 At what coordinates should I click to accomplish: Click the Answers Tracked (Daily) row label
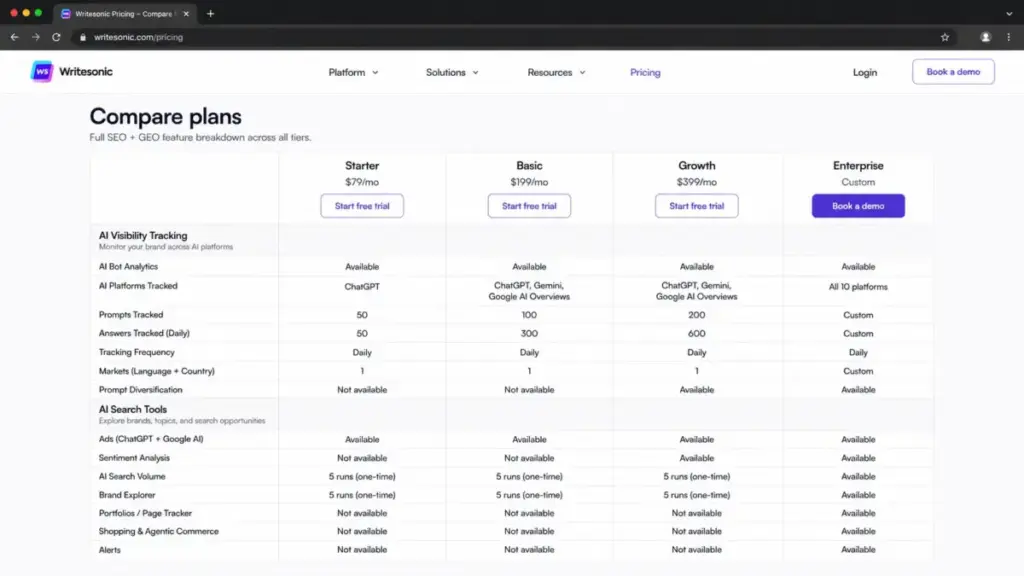(144, 333)
